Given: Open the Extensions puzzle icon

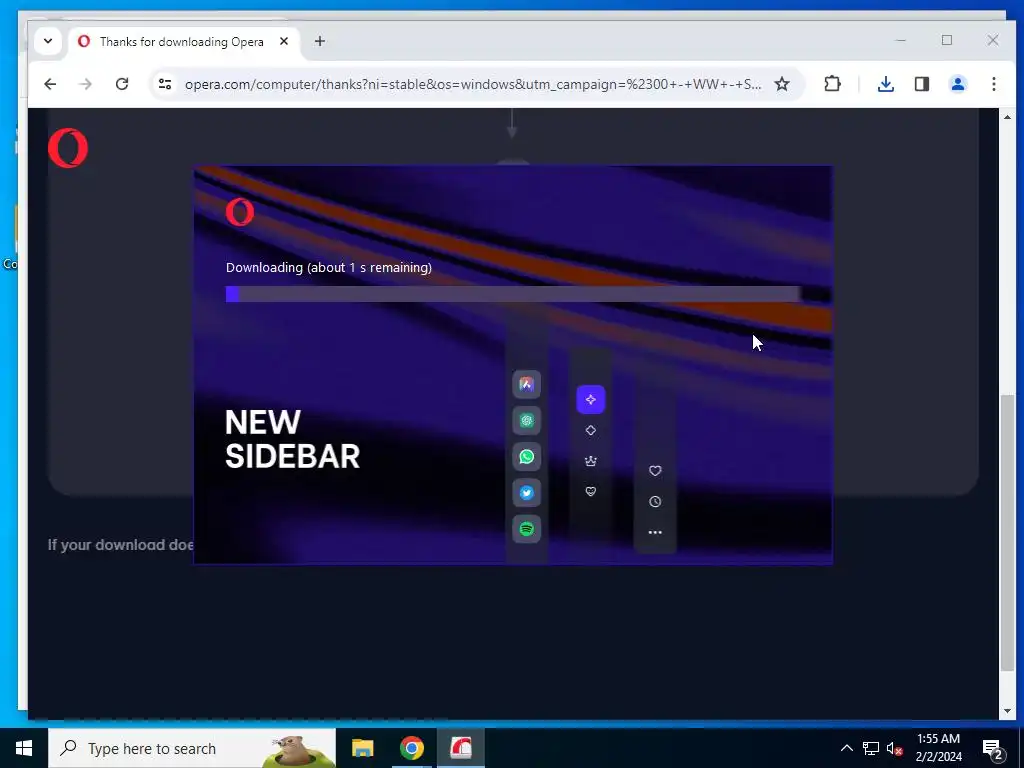Looking at the screenshot, I should point(832,84).
